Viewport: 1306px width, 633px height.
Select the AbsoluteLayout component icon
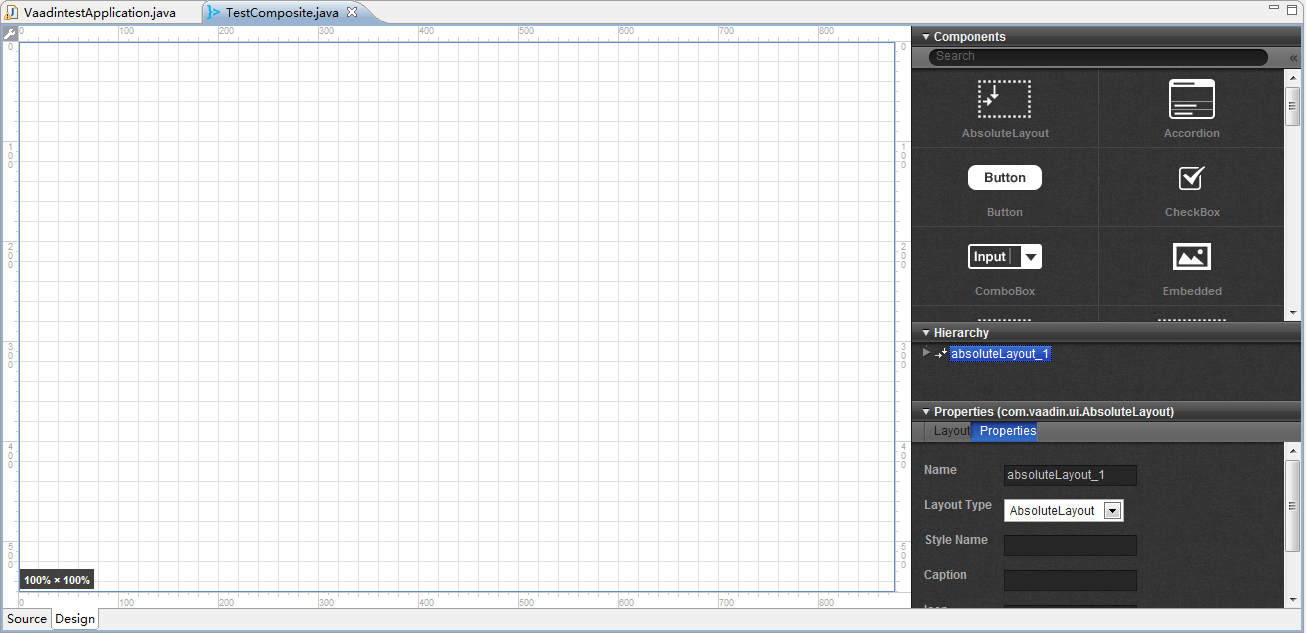pyautogui.click(x=1004, y=99)
